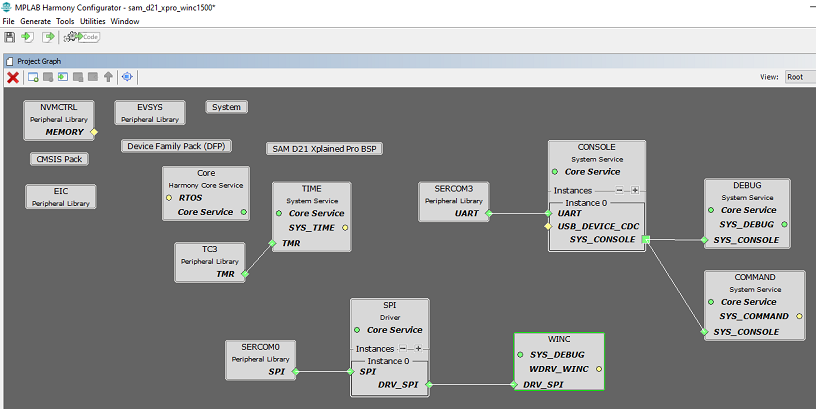Viewport: 816px width, 409px height.
Task: Click the blue center view icon
Action: [x=127, y=77]
